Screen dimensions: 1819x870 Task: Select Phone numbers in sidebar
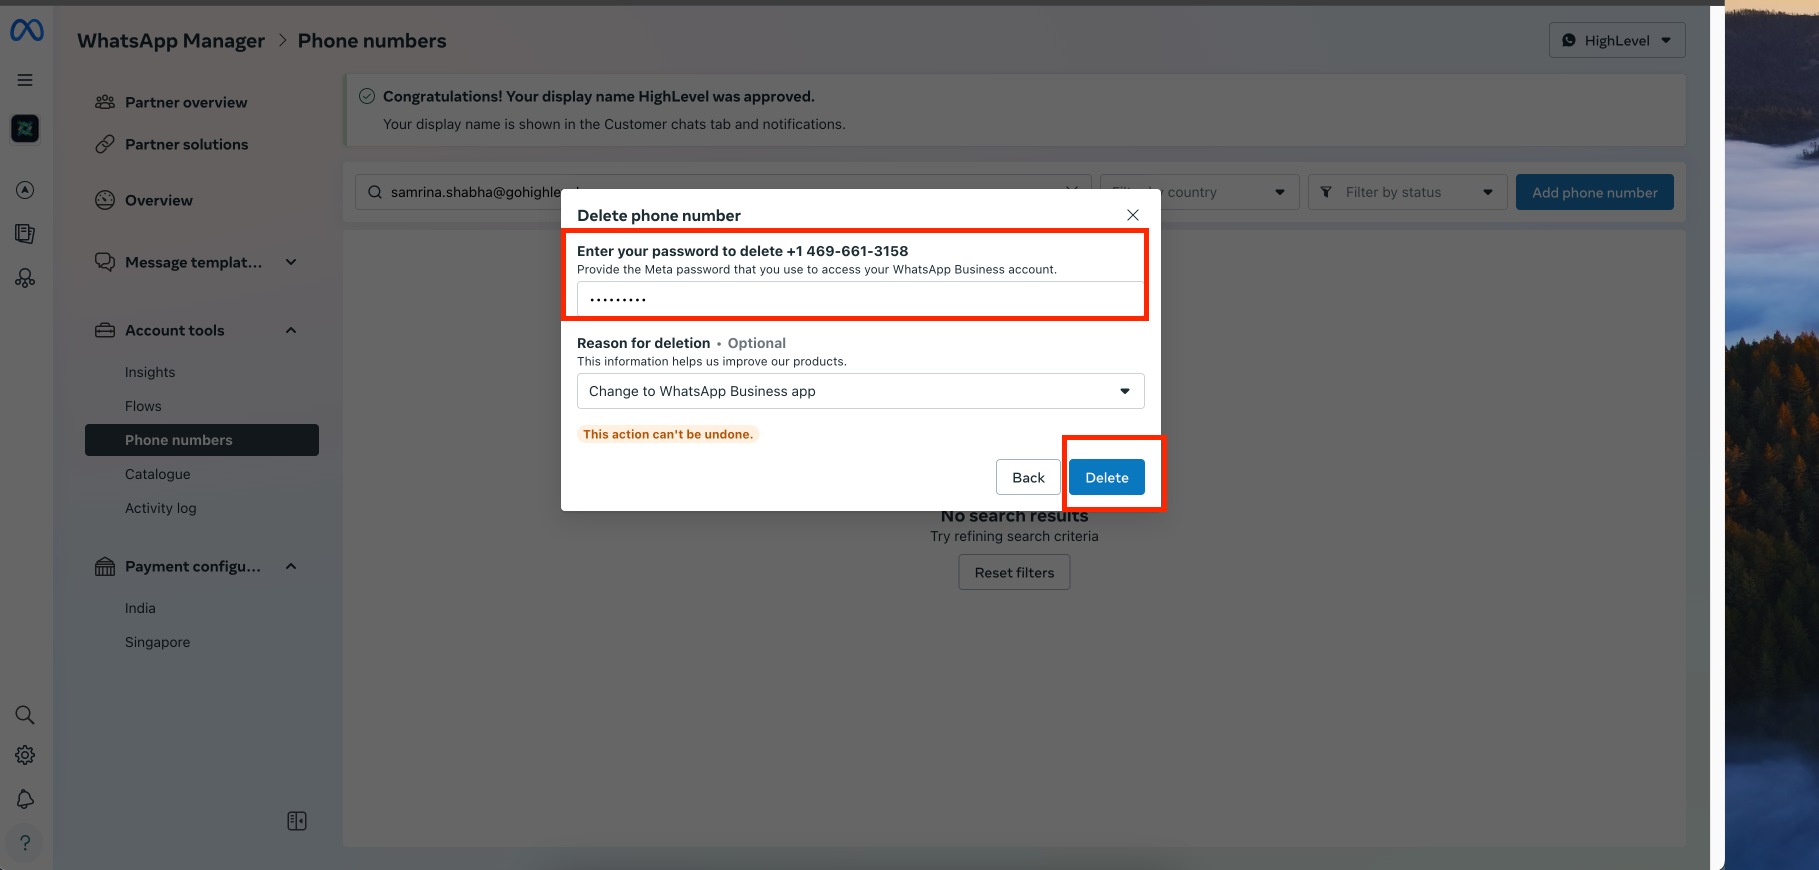(202, 440)
